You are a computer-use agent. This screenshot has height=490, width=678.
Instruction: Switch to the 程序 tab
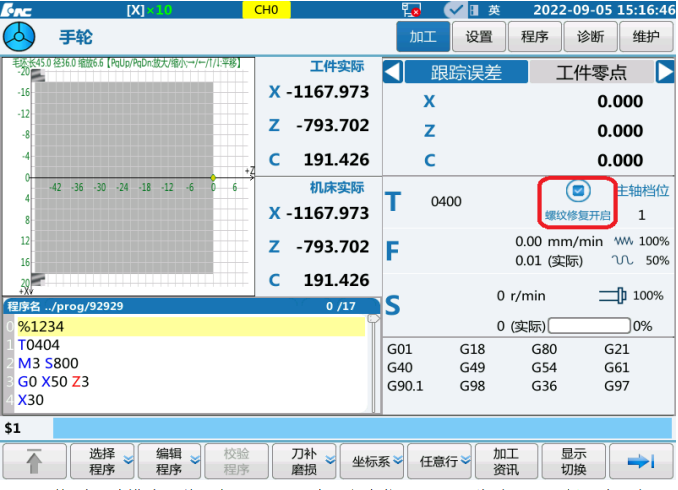535,37
